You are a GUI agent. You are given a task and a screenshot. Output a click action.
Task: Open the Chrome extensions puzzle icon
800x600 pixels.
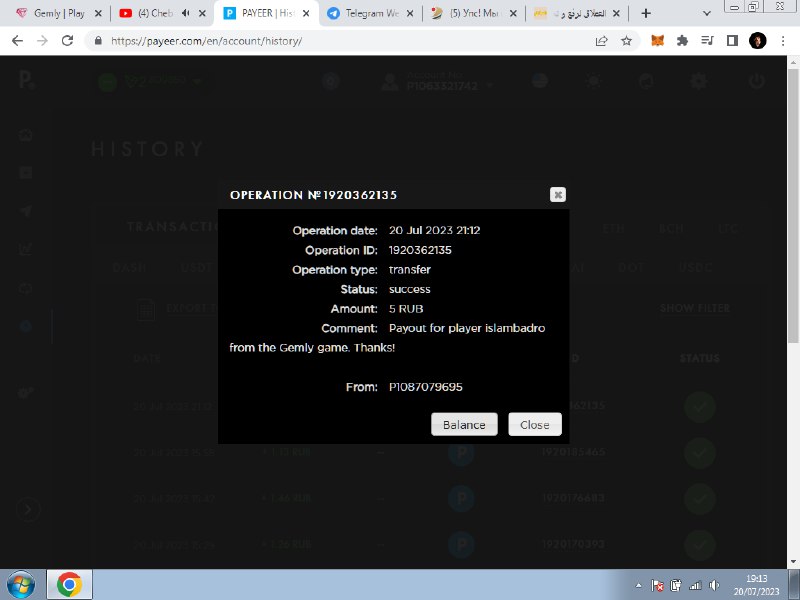(682, 41)
